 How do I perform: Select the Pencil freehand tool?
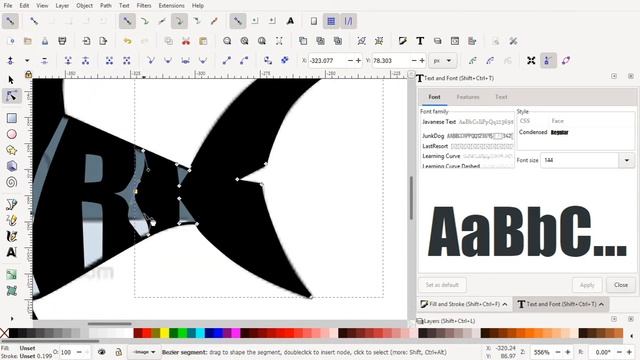pos(11,220)
